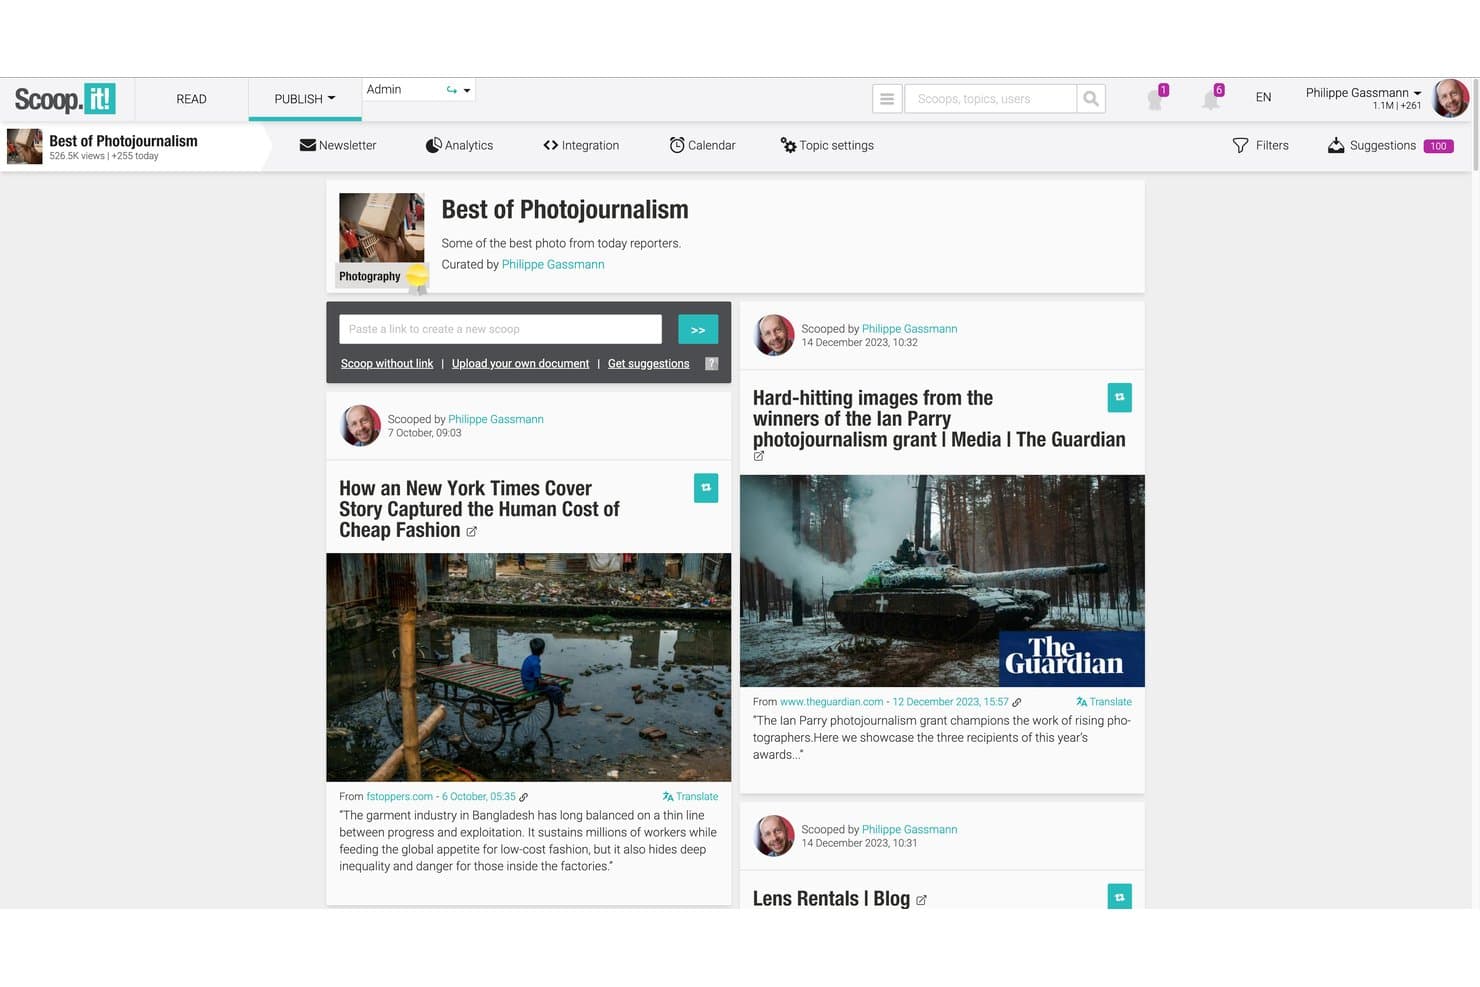Switch language via EN
Screen dimensions: 1480x987
(x=1263, y=98)
